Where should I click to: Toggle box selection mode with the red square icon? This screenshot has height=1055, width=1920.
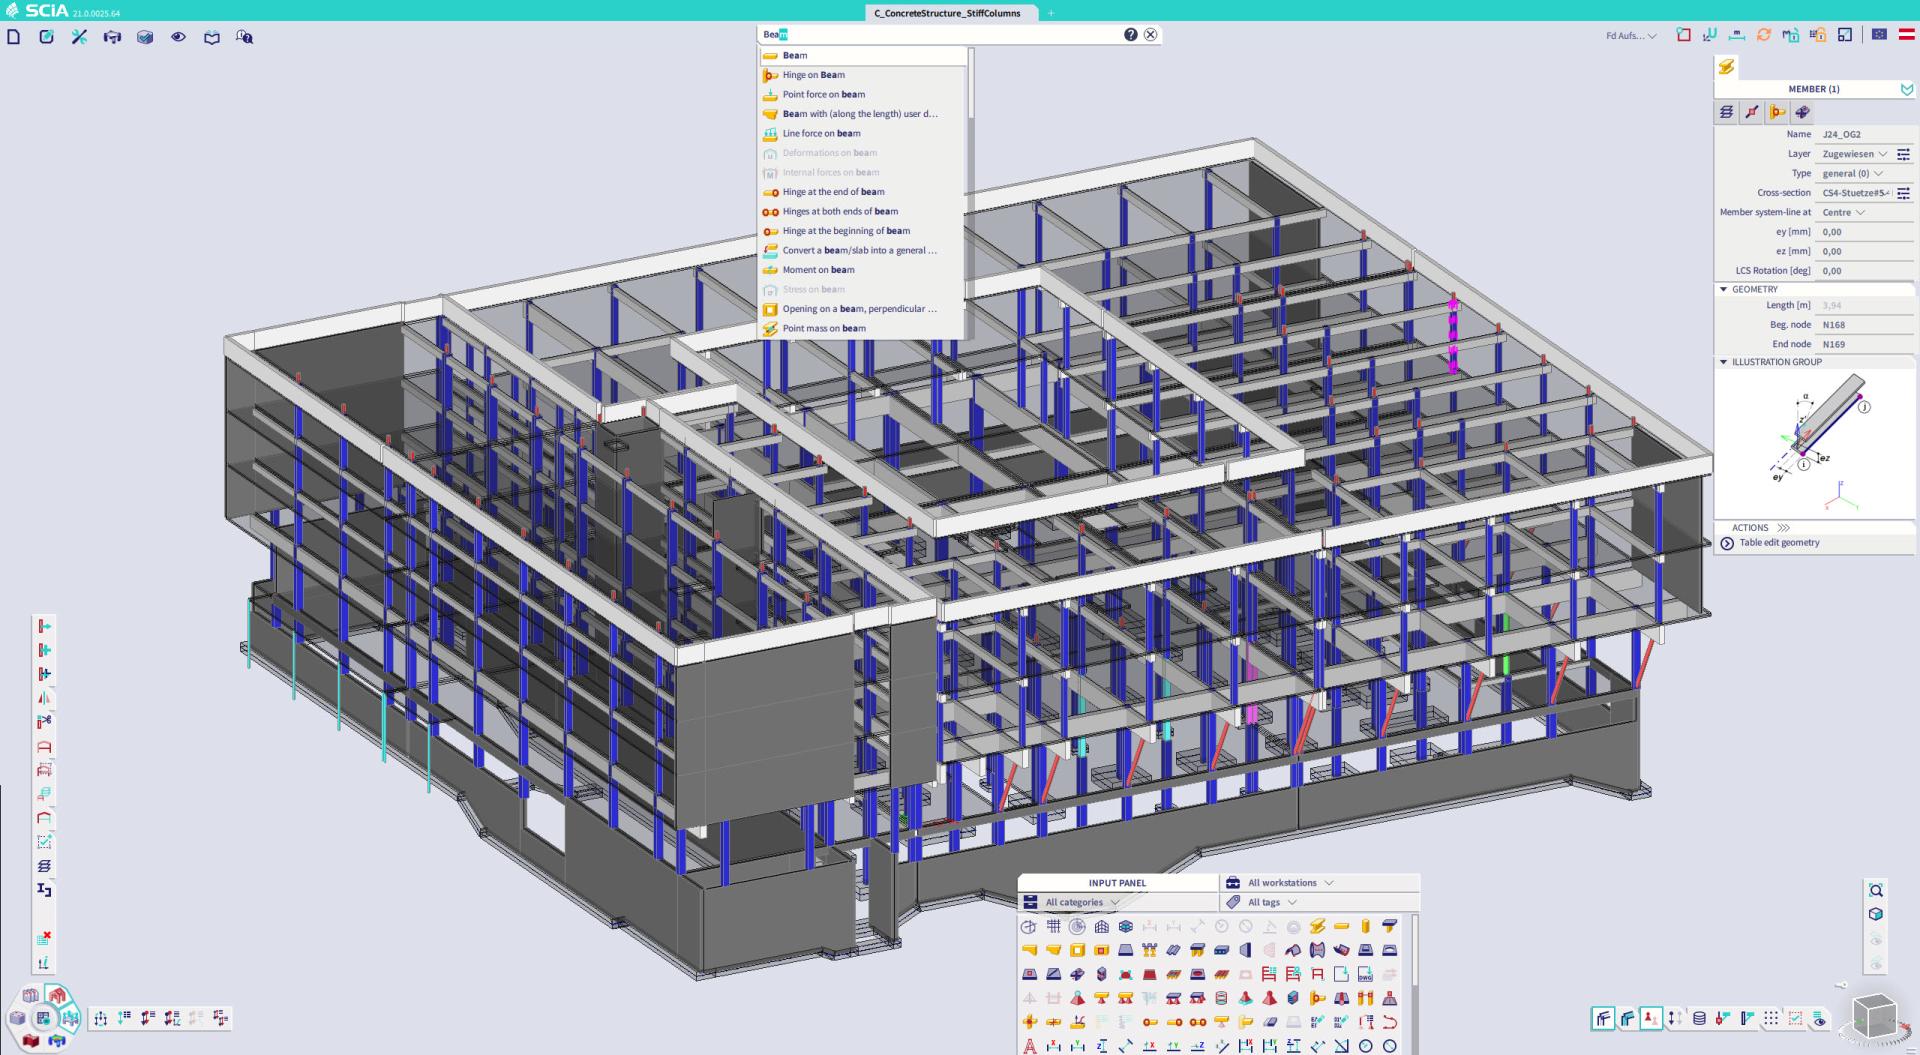coord(1684,35)
